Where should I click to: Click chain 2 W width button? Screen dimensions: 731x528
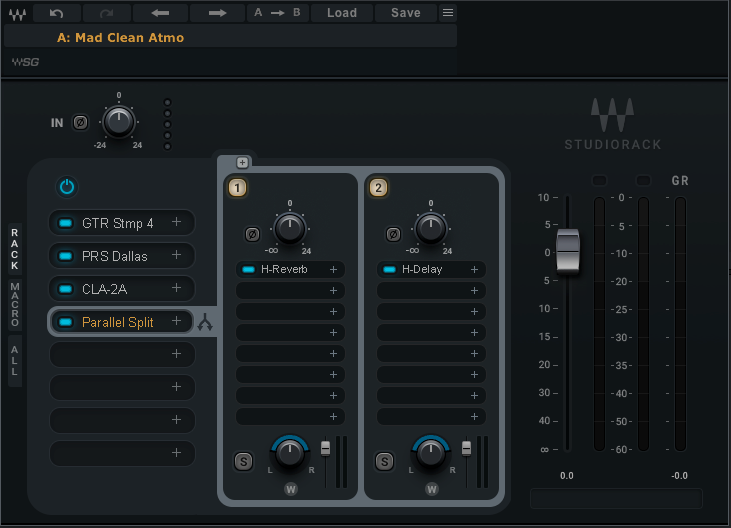tap(432, 489)
